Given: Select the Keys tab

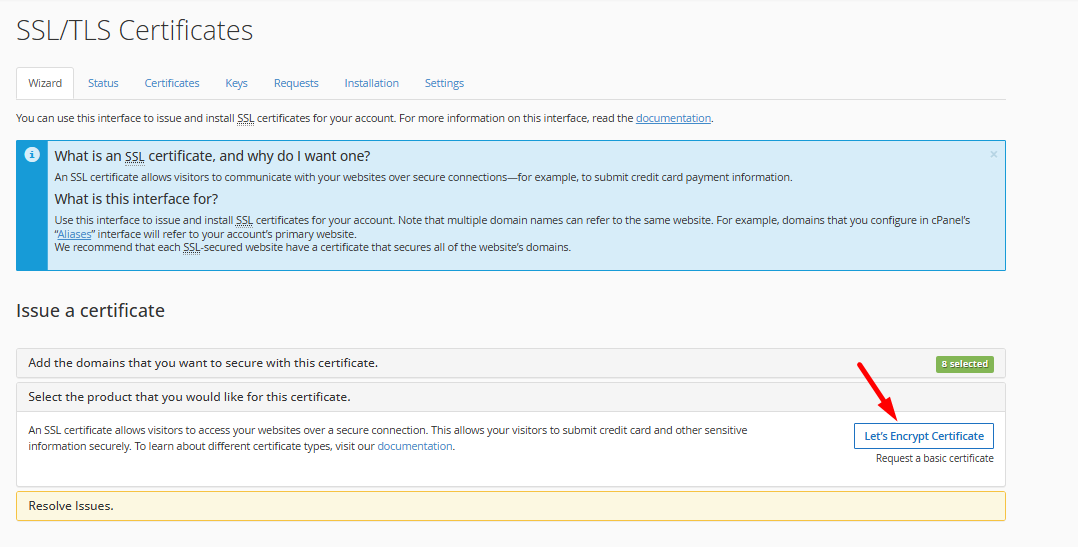Looking at the screenshot, I should (236, 83).
